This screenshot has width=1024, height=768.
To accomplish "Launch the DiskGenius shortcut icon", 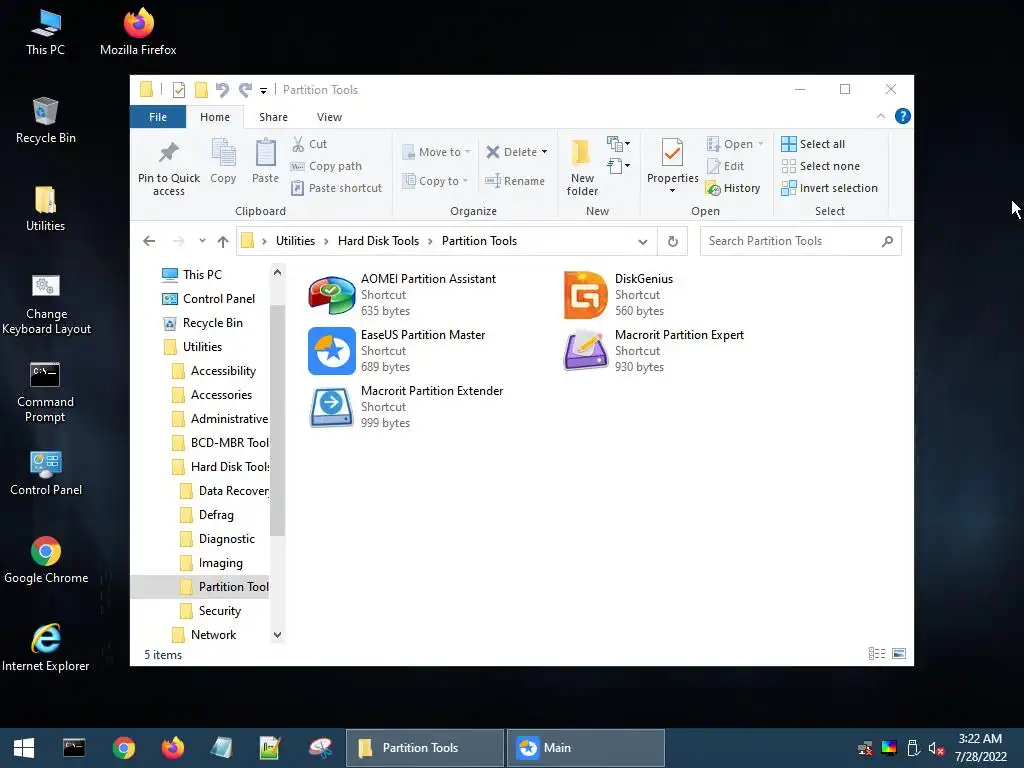I will [585, 295].
